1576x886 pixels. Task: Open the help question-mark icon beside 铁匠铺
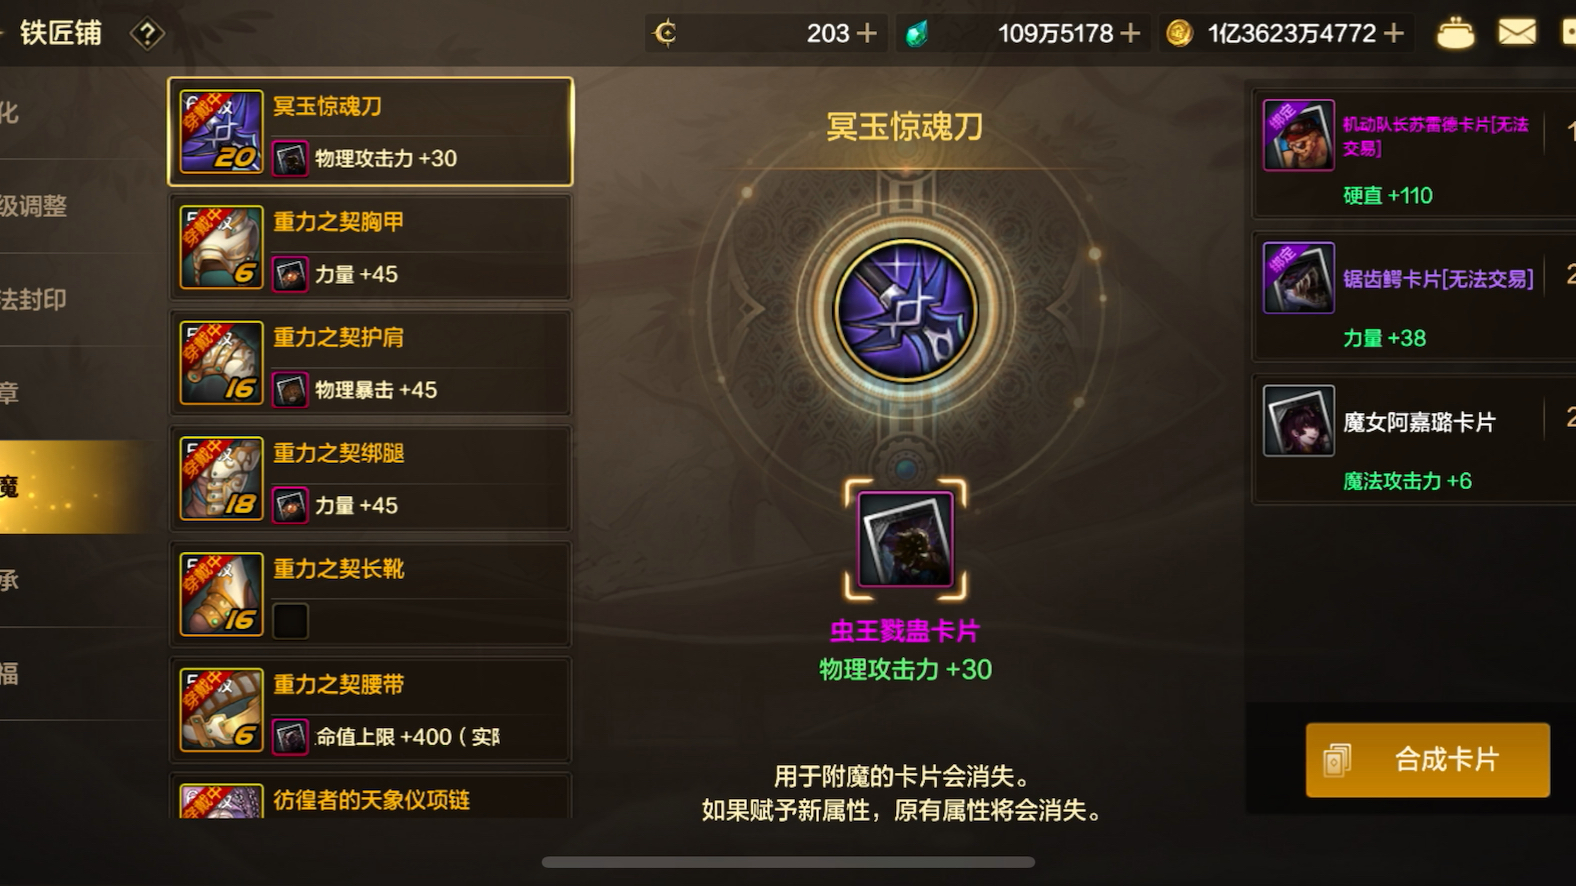(147, 34)
